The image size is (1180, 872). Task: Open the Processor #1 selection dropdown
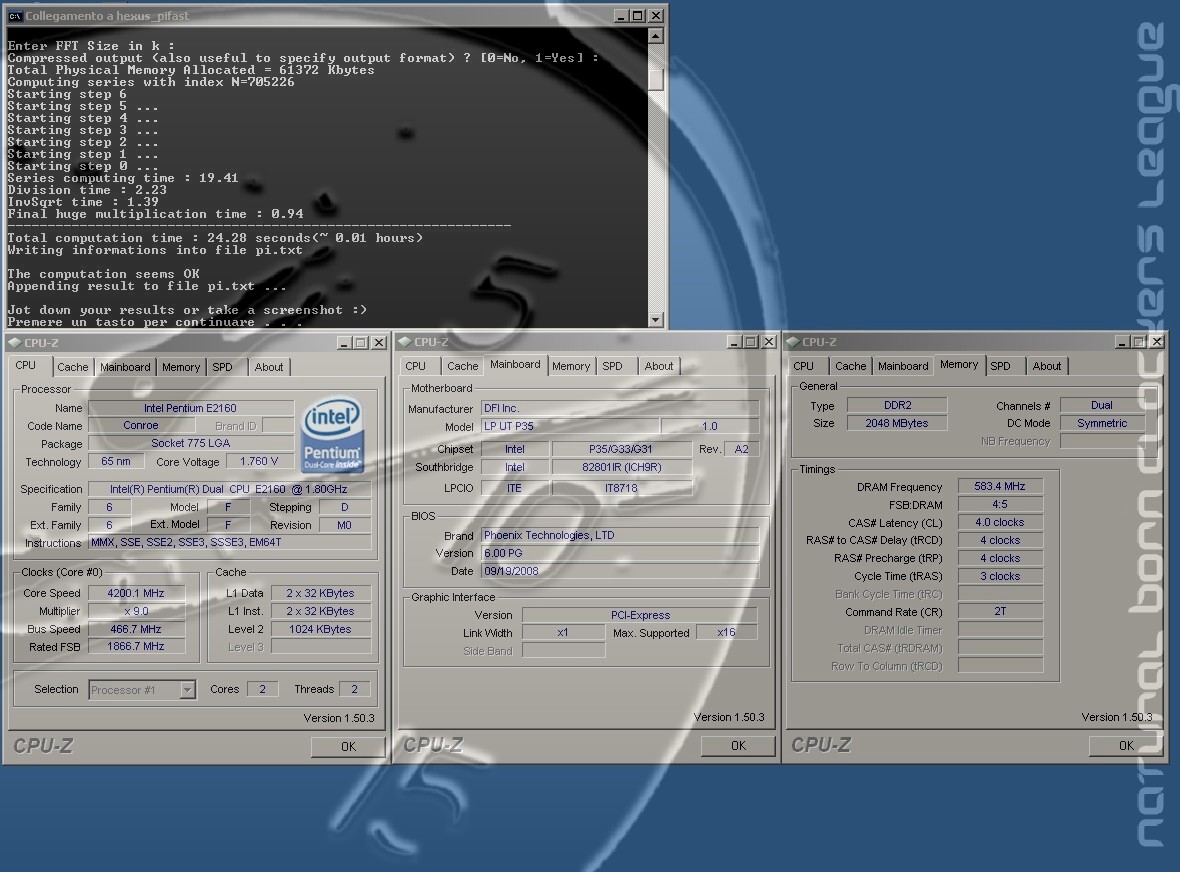[187, 690]
